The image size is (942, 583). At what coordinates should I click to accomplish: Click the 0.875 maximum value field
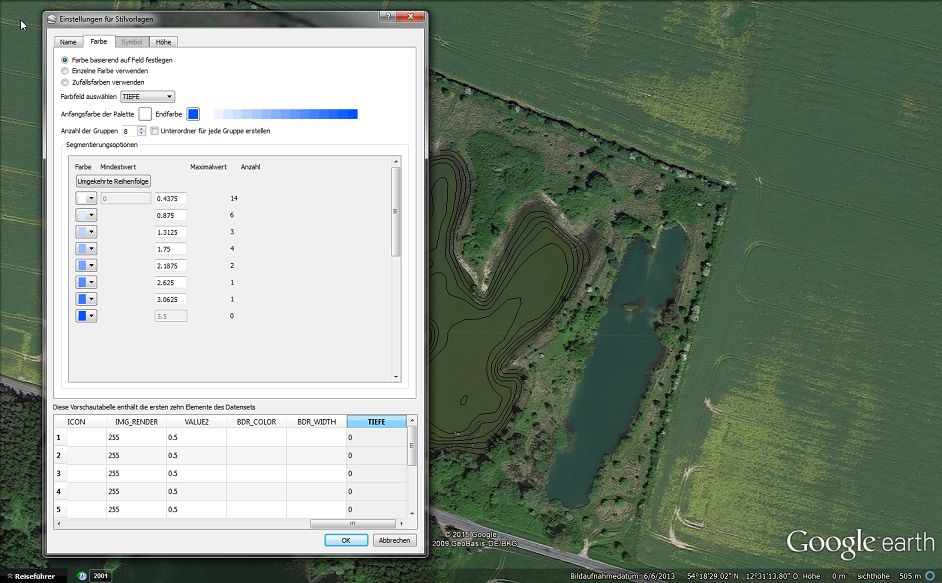(x=171, y=215)
